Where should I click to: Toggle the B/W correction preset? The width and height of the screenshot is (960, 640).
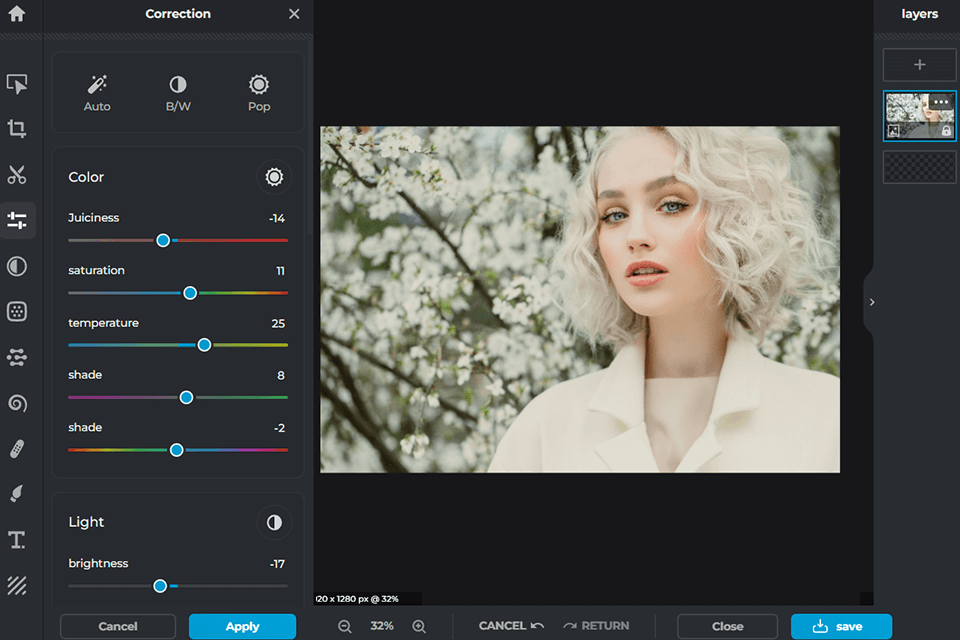(178, 93)
